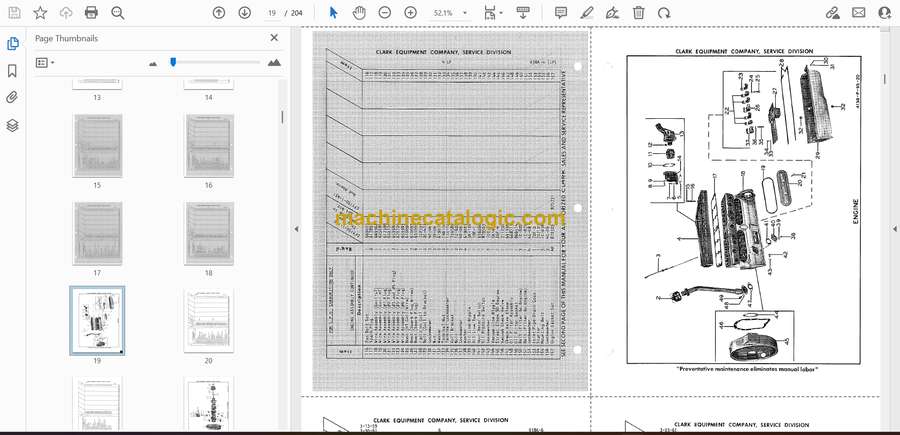Image resolution: width=900 pixels, height=435 pixels.
Task: Click the page number field showing 19
Action: 272,13
